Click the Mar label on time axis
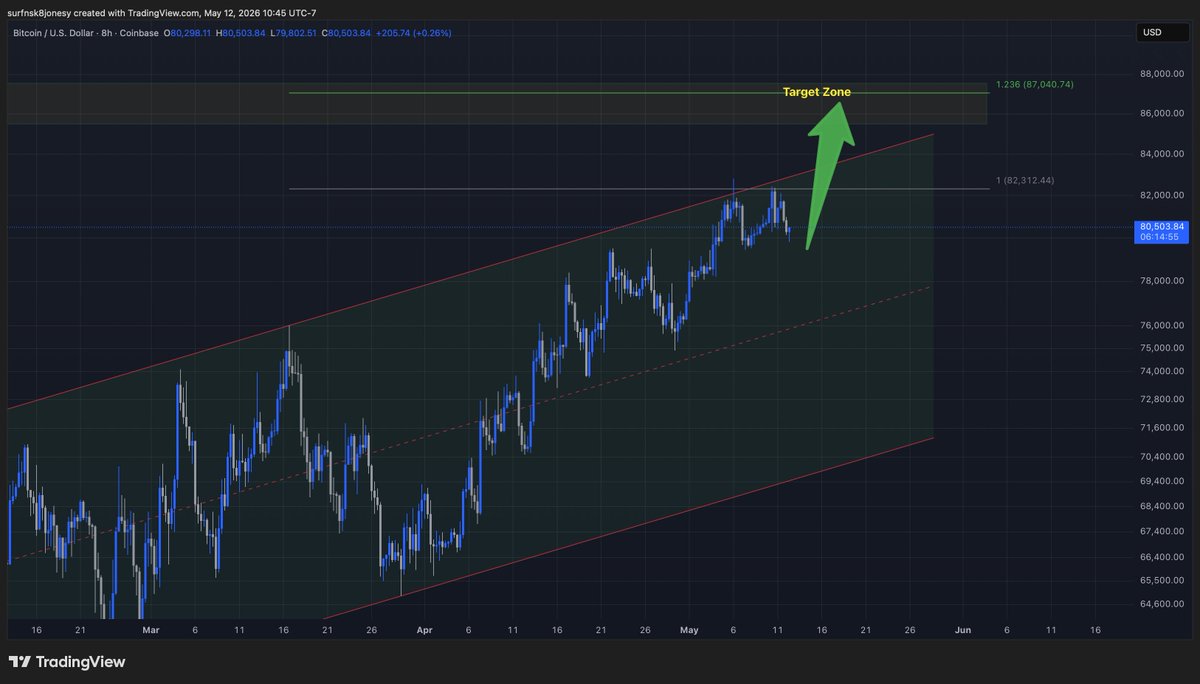The image size is (1200, 684). pyautogui.click(x=151, y=630)
